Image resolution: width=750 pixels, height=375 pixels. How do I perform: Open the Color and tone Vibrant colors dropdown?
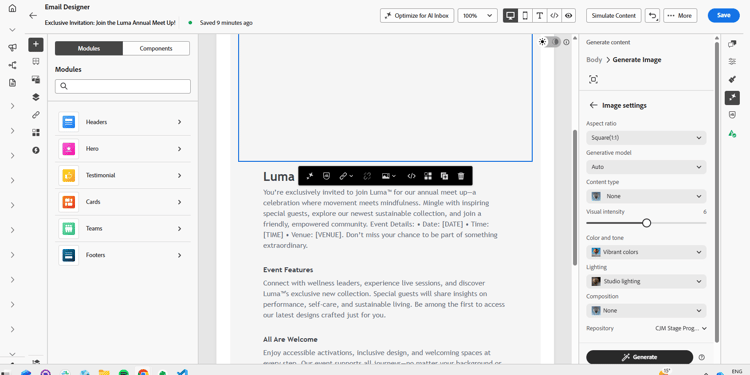646,252
